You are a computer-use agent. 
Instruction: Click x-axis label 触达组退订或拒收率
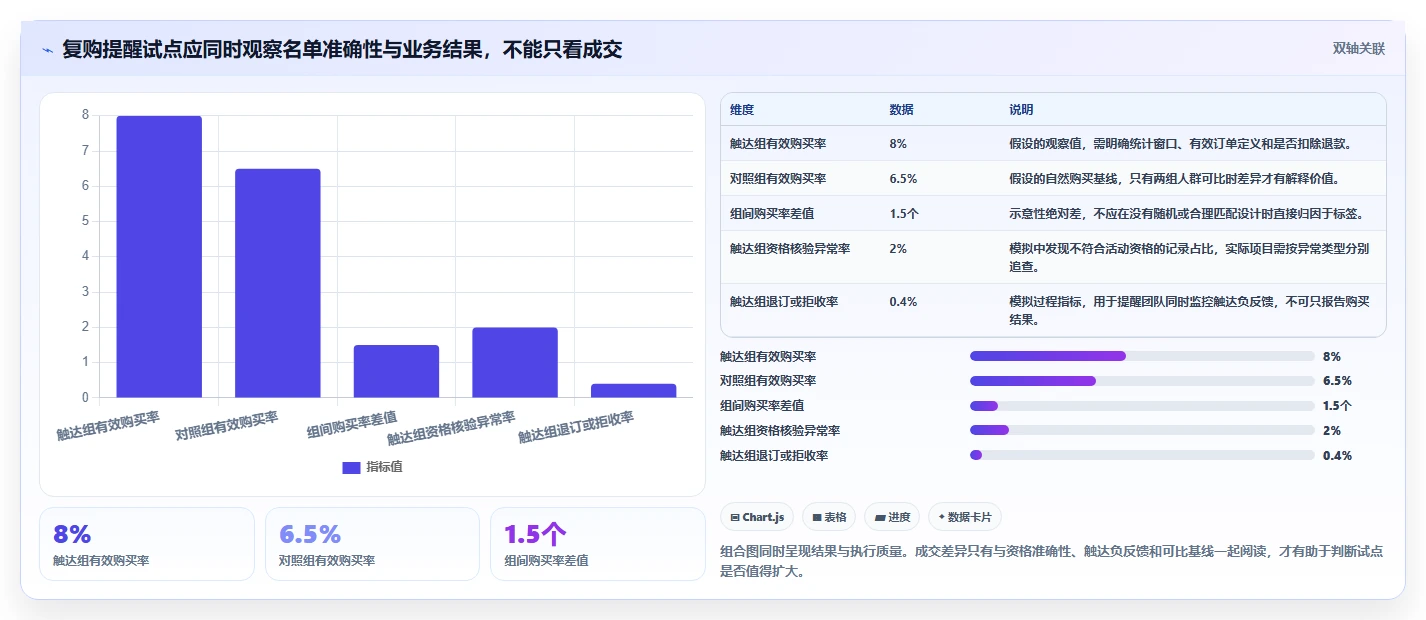[x=576, y=427]
